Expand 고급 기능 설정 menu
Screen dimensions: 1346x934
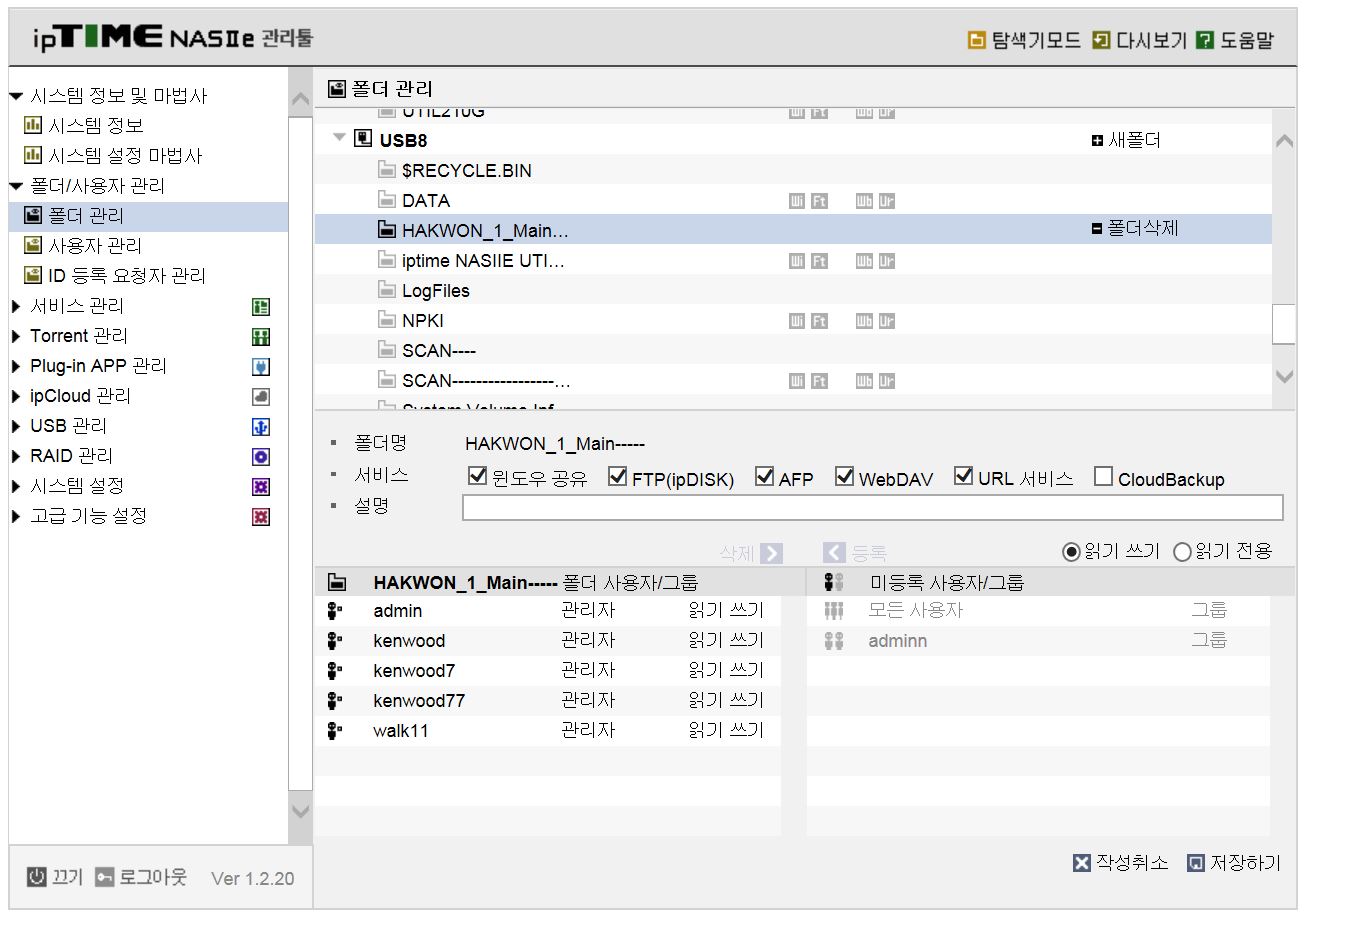16,516
